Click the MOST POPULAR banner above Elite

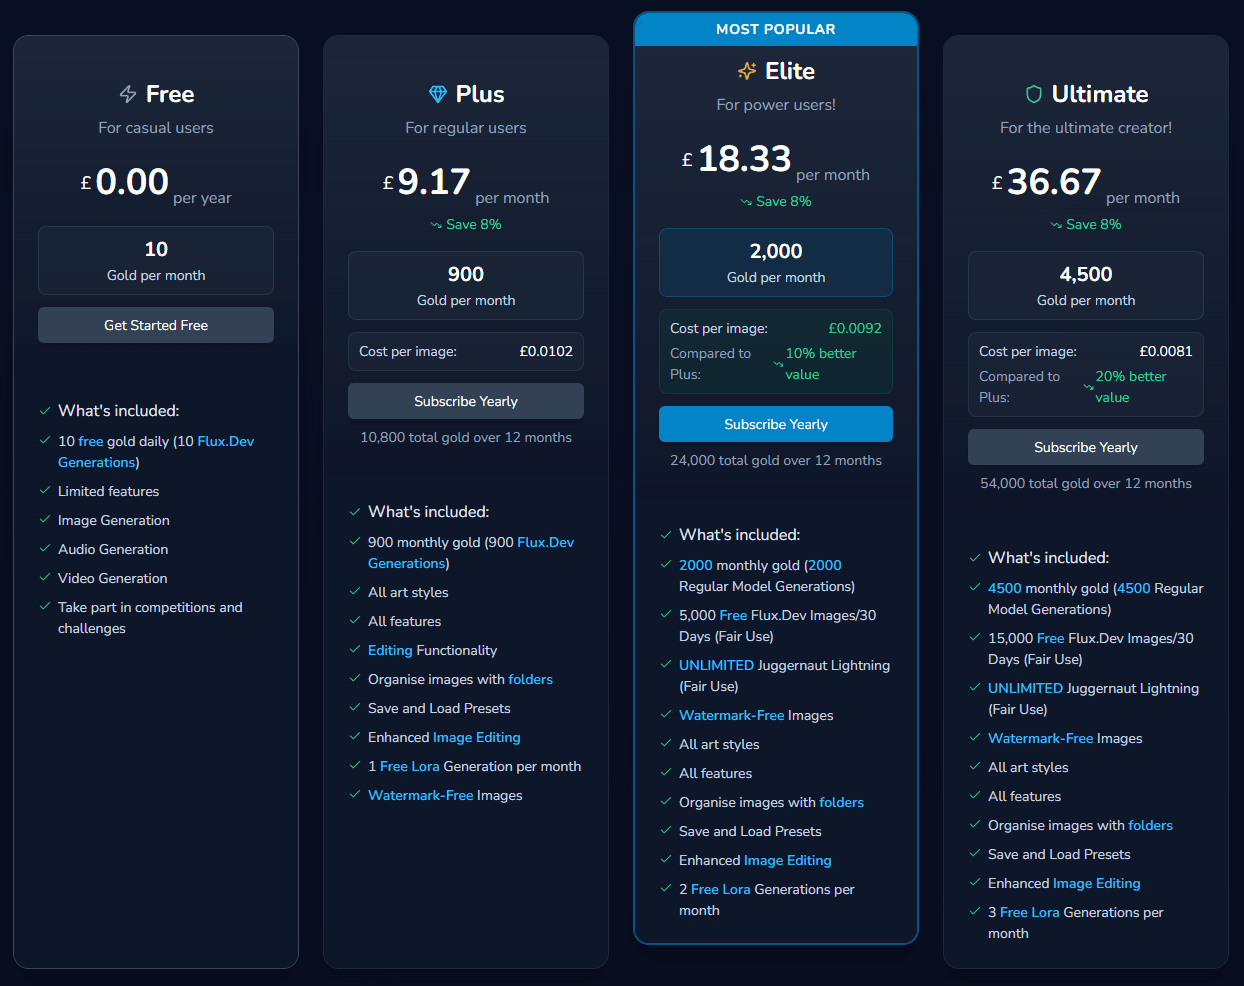tap(775, 28)
